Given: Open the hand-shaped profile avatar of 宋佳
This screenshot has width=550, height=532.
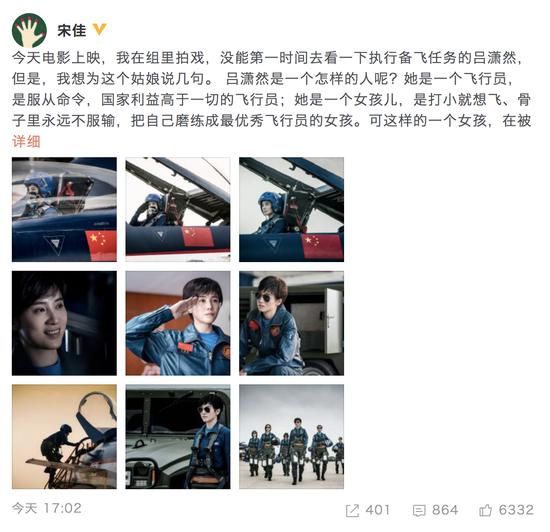Looking at the screenshot, I should (29, 31).
